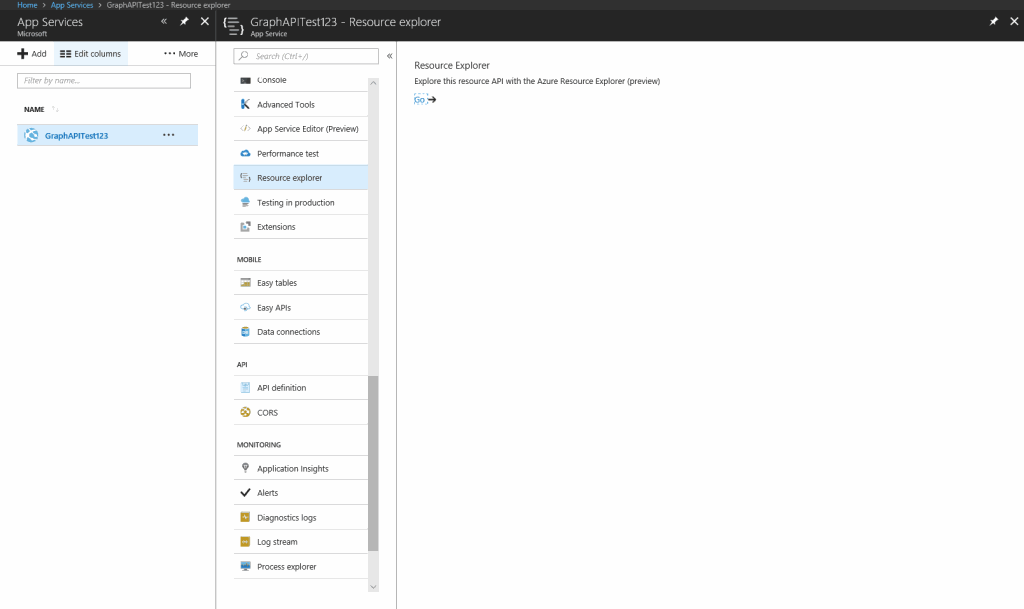The height and width of the screenshot is (609, 1024).
Task: Click the Resource explorer braces icon
Action: pyautogui.click(x=246, y=178)
